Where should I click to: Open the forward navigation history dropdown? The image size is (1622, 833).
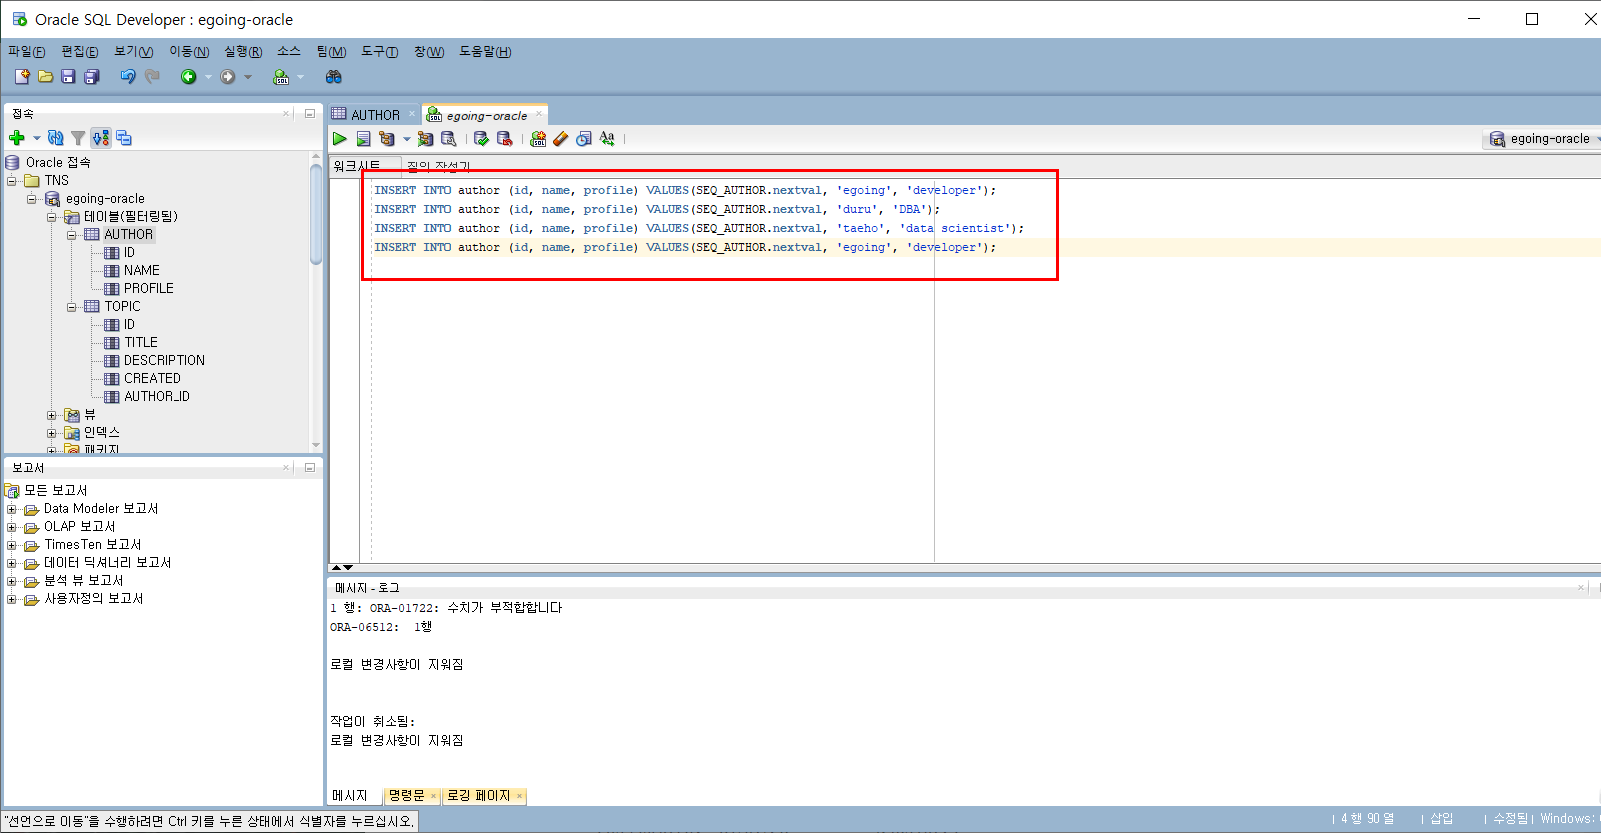coord(248,77)
